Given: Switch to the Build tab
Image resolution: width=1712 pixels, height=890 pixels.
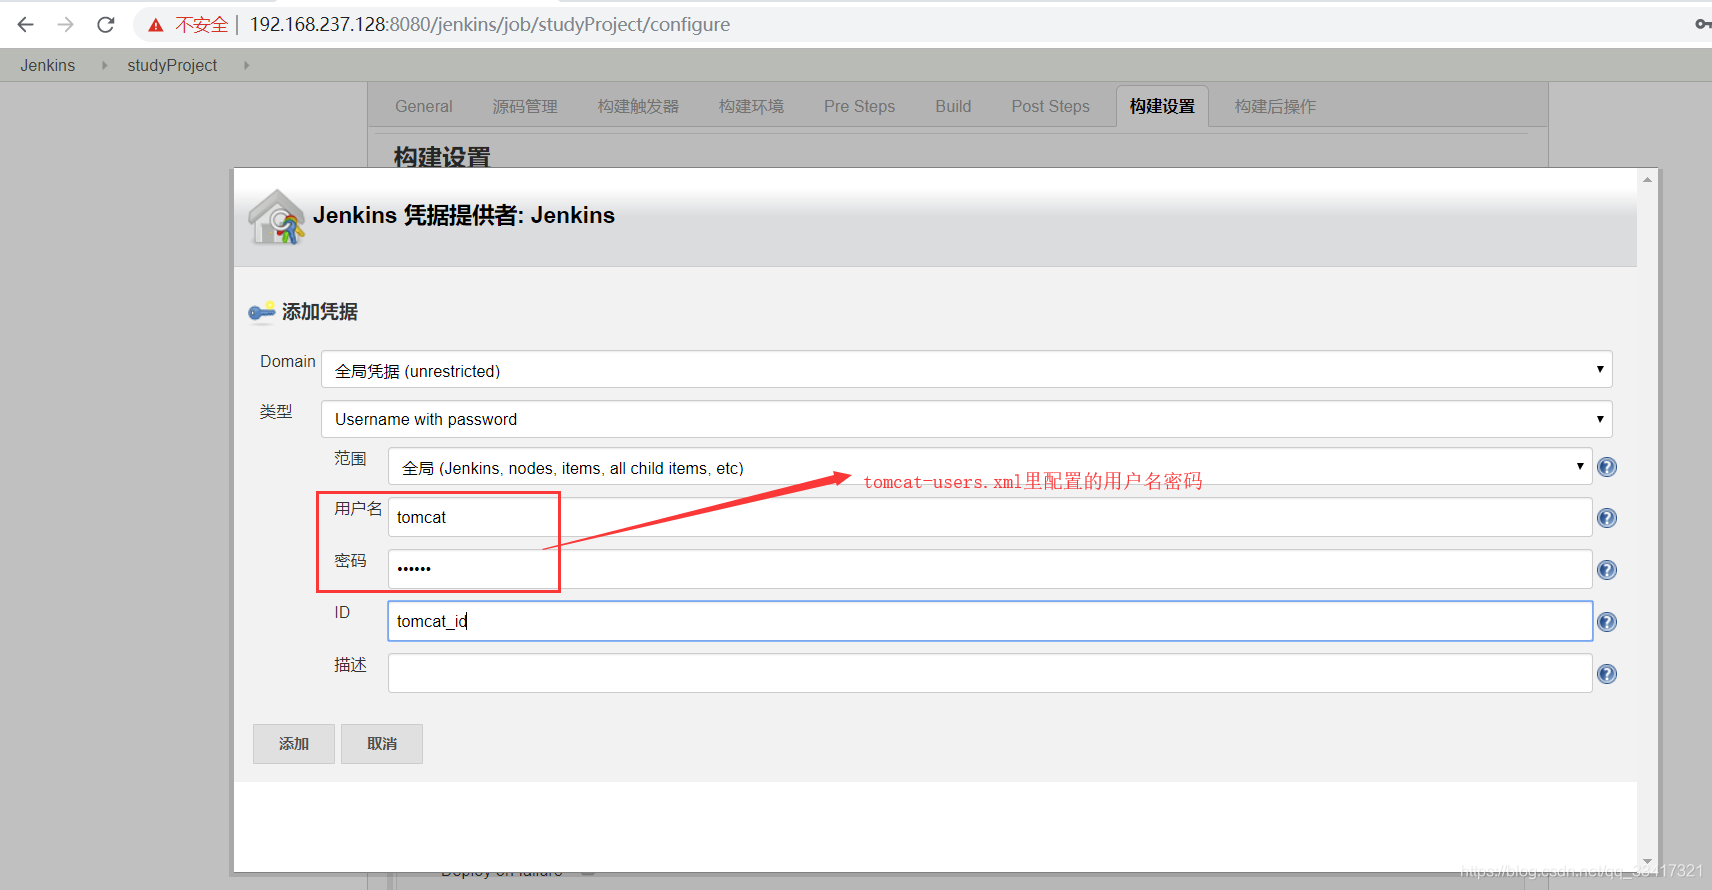Looking at the screenshot, I should (953, 106).
